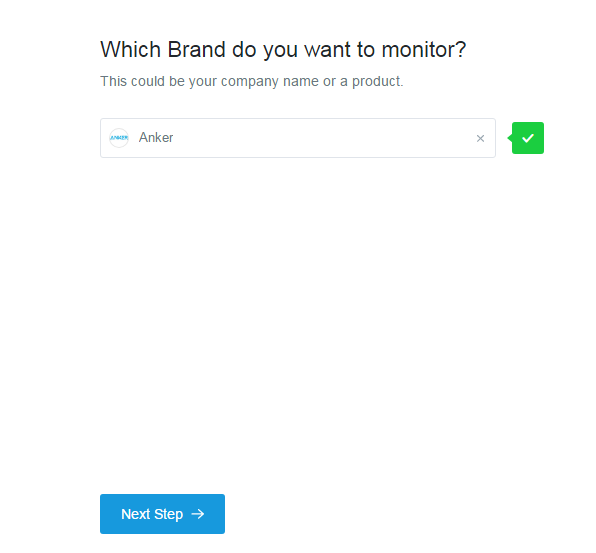Click the small grey X beside Anker
This screenshot has height=553, width=596.
tap(480, 138)
